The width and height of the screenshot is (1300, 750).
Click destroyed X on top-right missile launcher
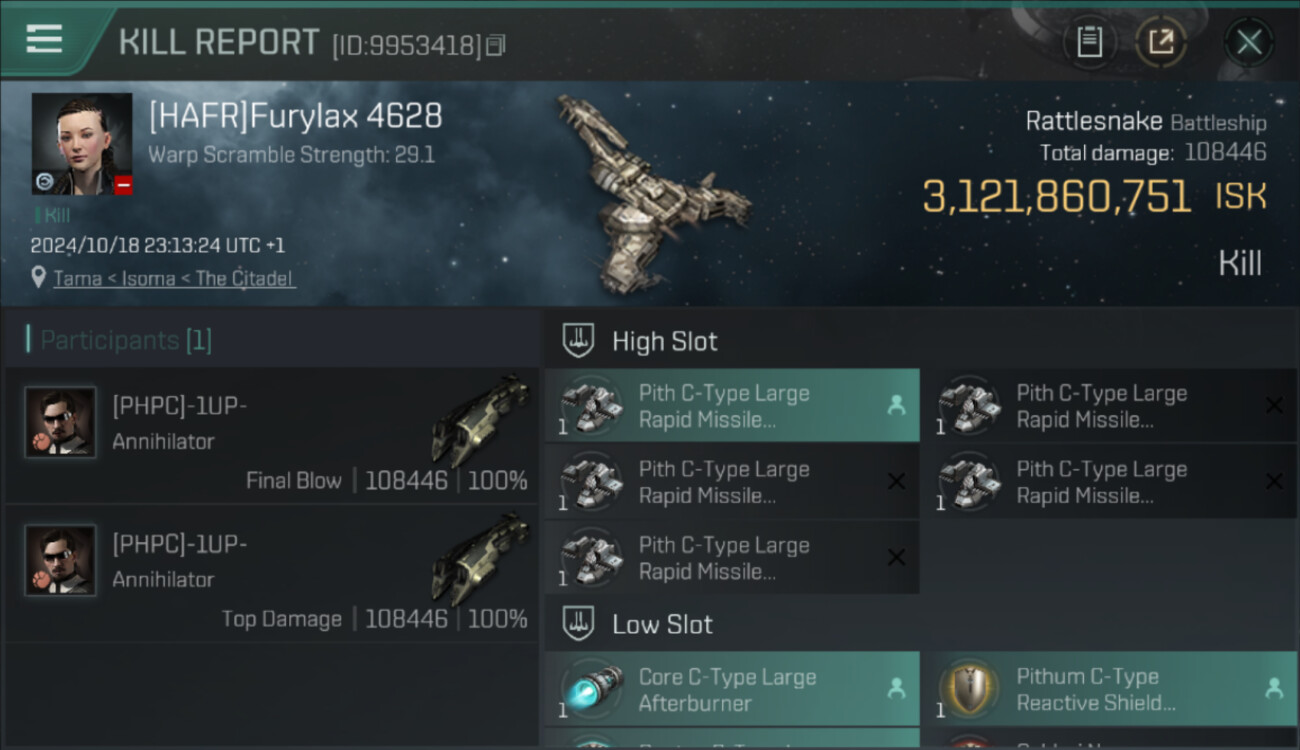coord(1274,406)
